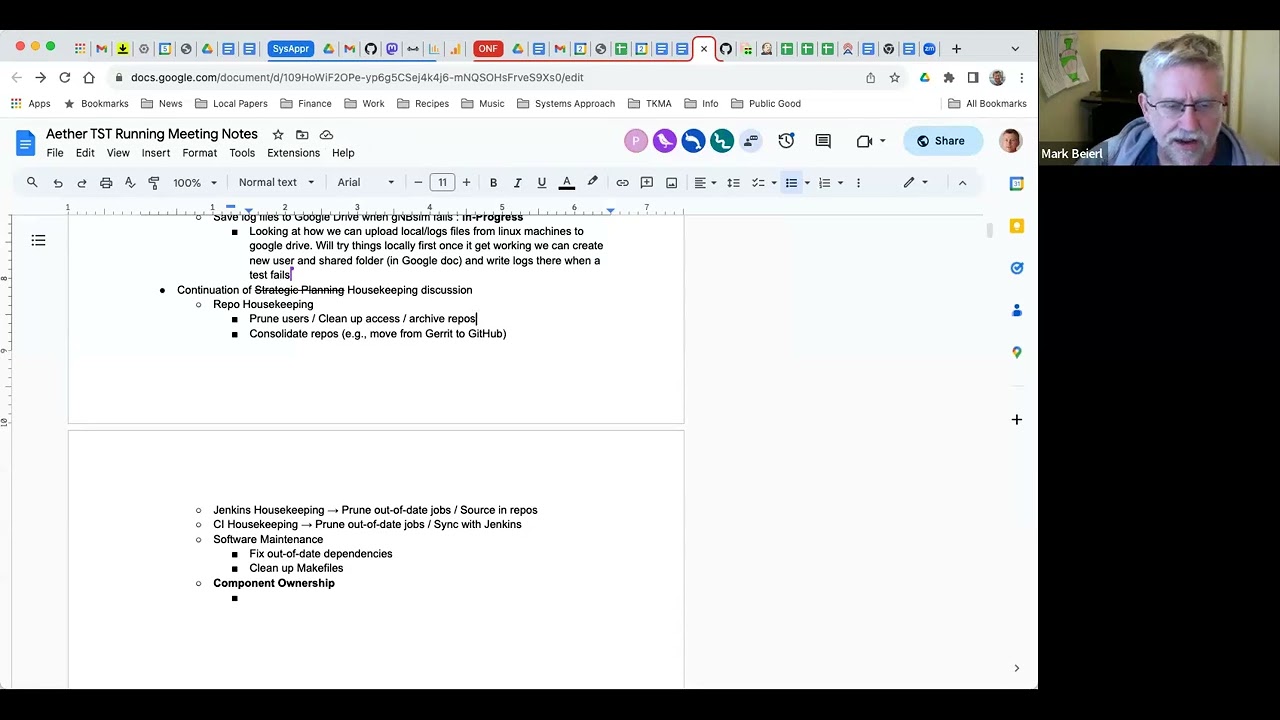Screen dimensions: 1280x720
Task: Open the Chrome extensions puzzle icon
Action: pos(948,77)
